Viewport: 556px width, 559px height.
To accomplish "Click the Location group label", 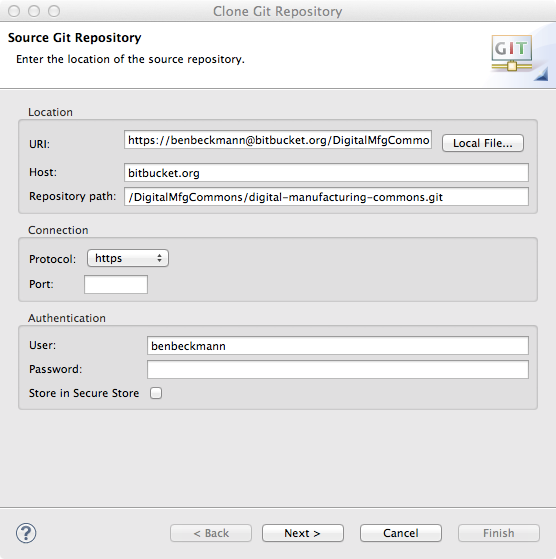I will [x=50, y=112].
